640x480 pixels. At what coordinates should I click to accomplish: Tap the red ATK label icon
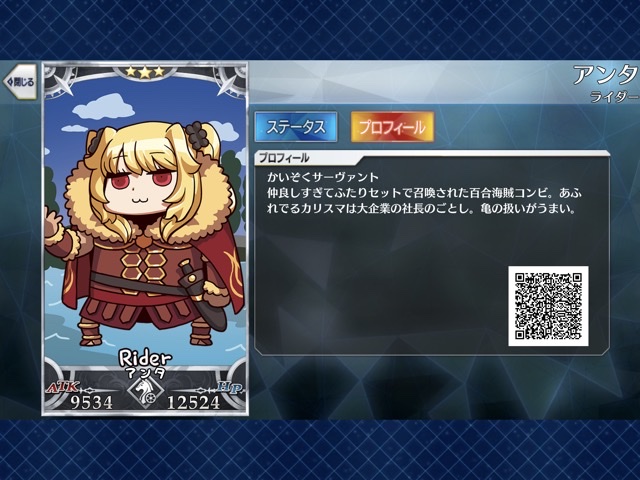(x=62, y=387)
